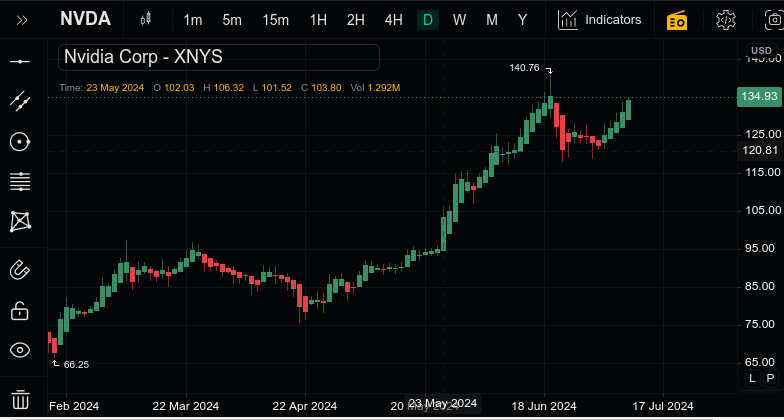Click the 120.81 crosshair price label
Screen dimensions: 784x420
click(760, 150)
